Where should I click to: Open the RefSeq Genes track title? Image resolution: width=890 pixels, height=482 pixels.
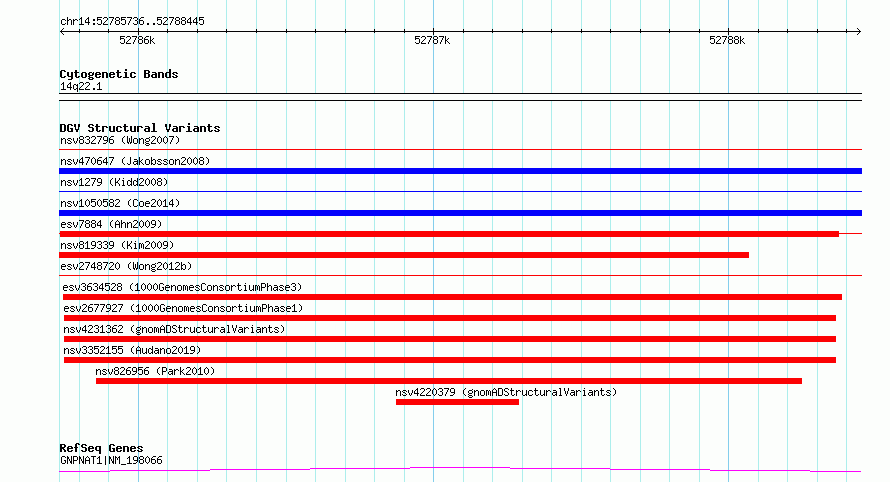[x=101, y=448]
